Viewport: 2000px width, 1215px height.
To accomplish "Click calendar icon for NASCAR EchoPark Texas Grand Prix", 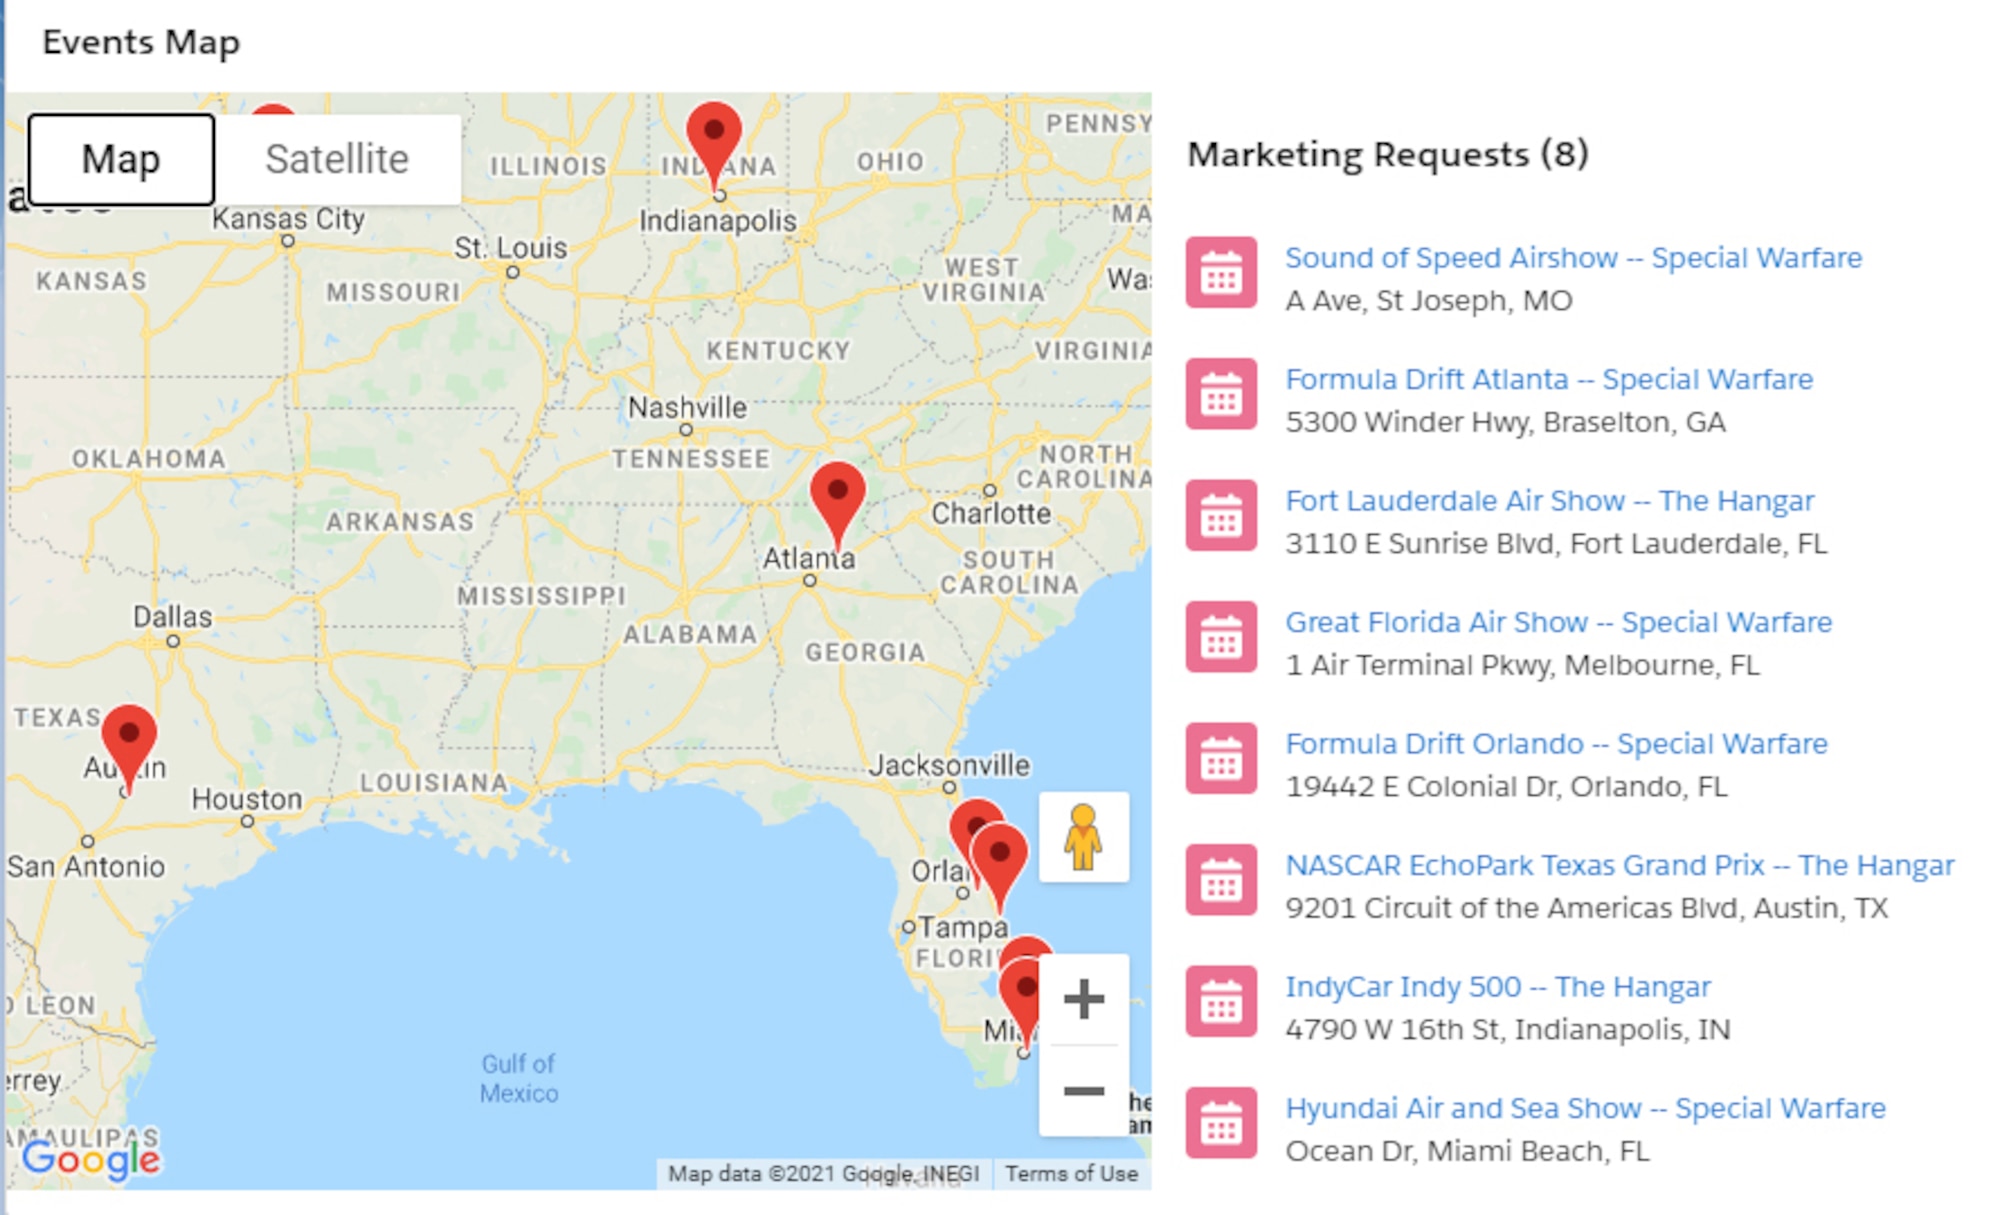I will click(x=1221, y=880).
